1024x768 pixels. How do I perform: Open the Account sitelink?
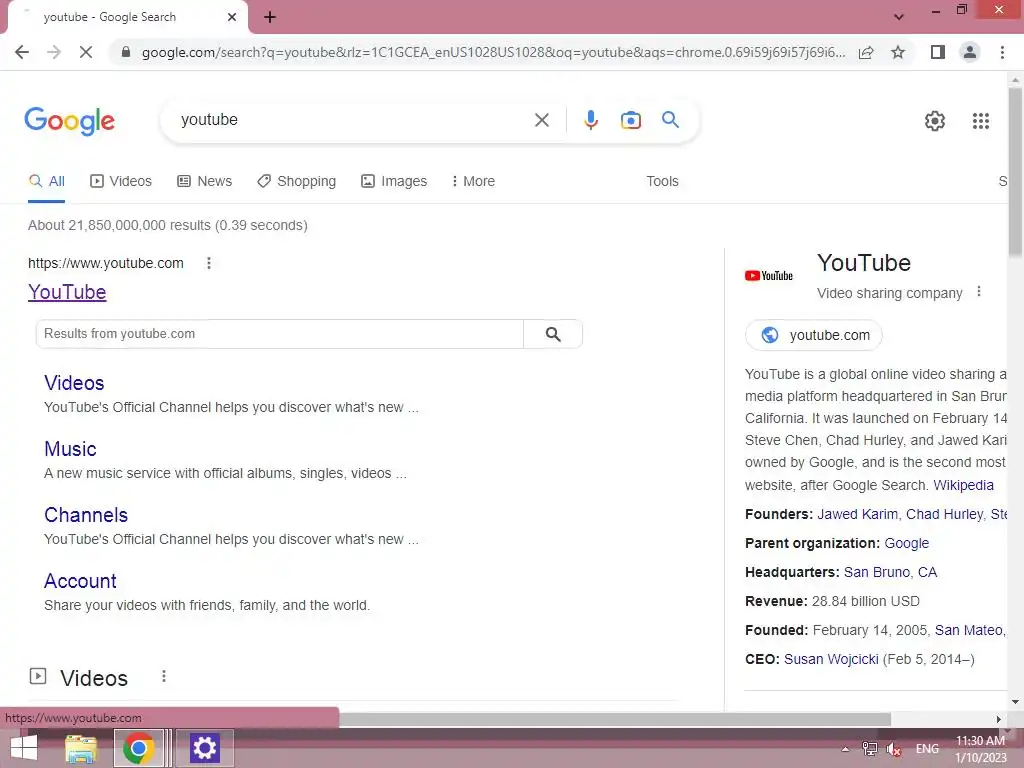pos(80,581)
